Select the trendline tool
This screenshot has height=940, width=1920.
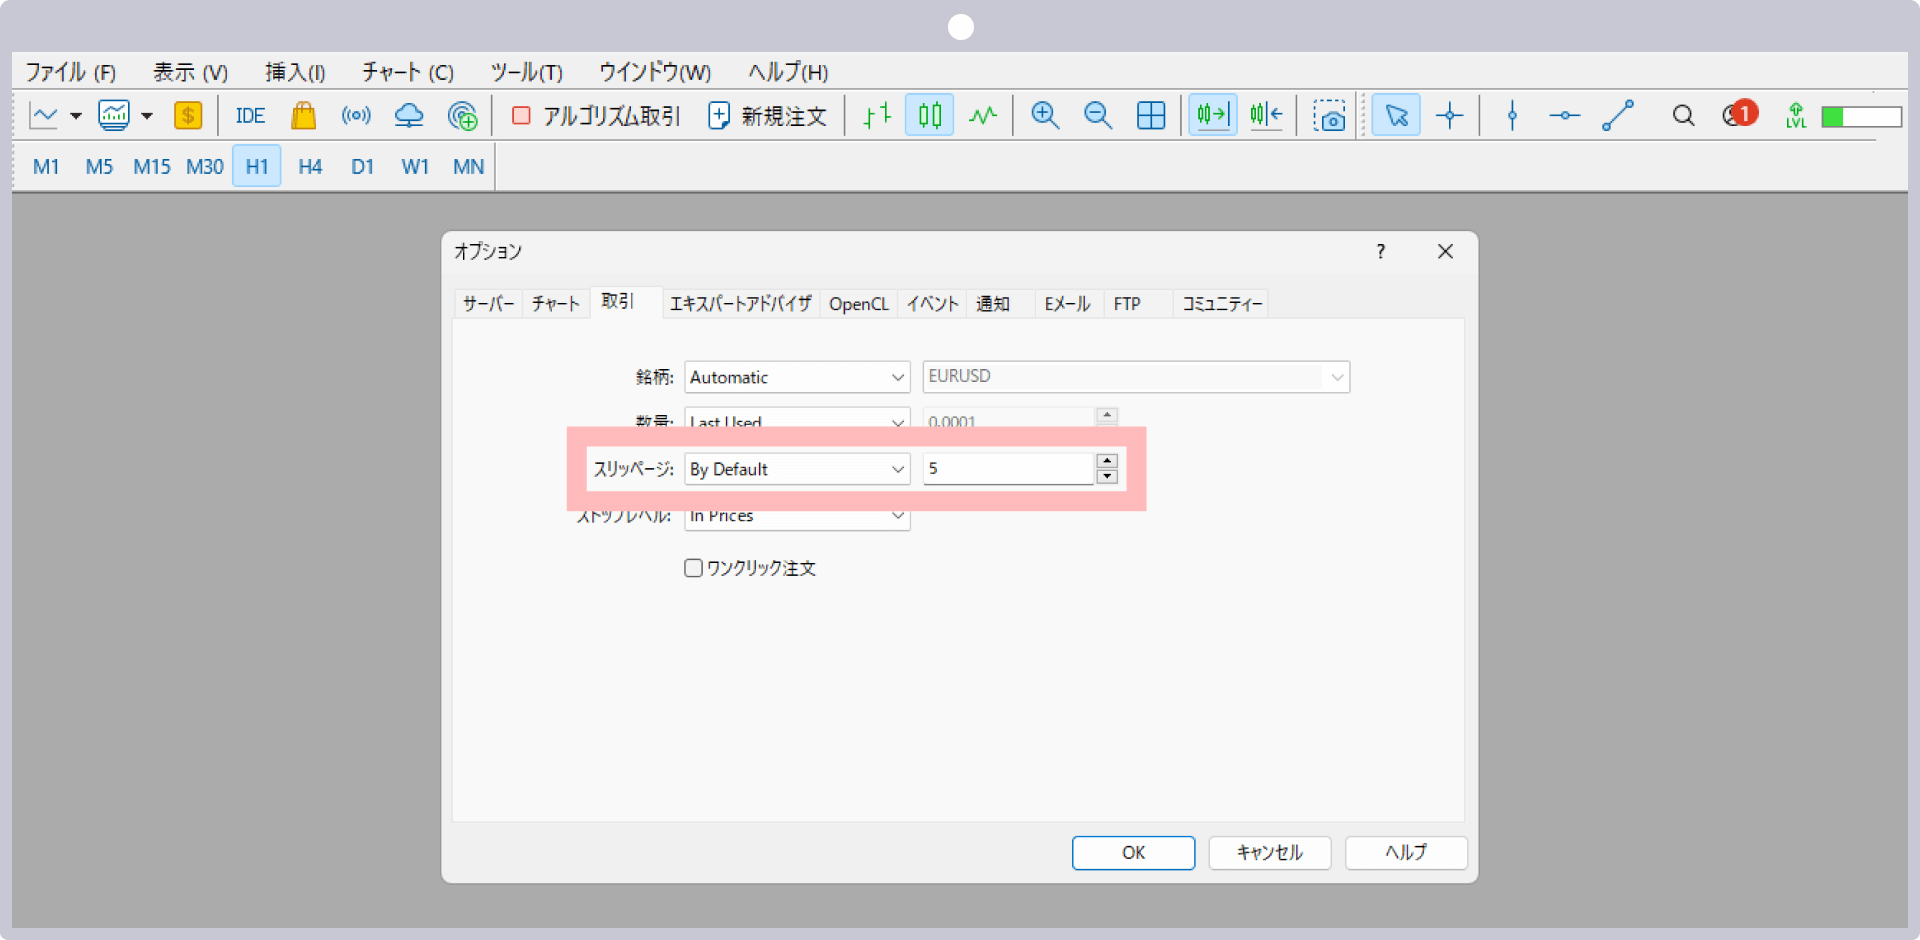tap(1618, 116)
